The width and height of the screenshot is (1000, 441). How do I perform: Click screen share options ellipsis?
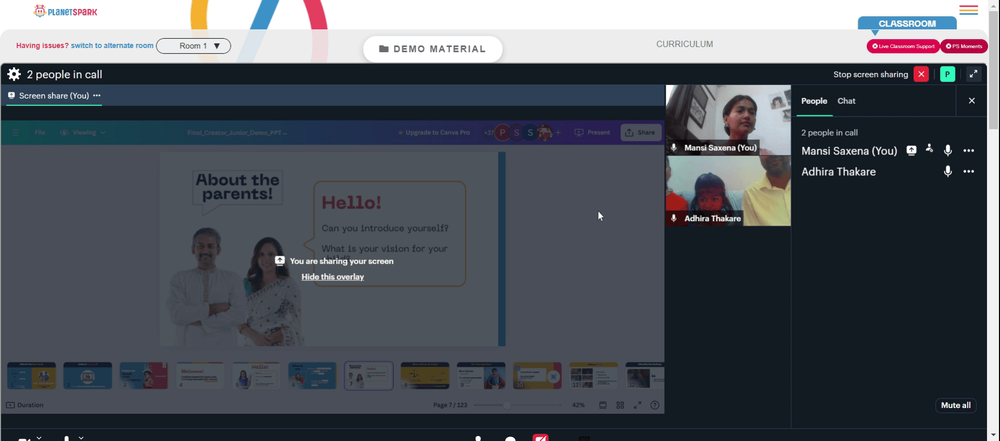pos(97,95)
